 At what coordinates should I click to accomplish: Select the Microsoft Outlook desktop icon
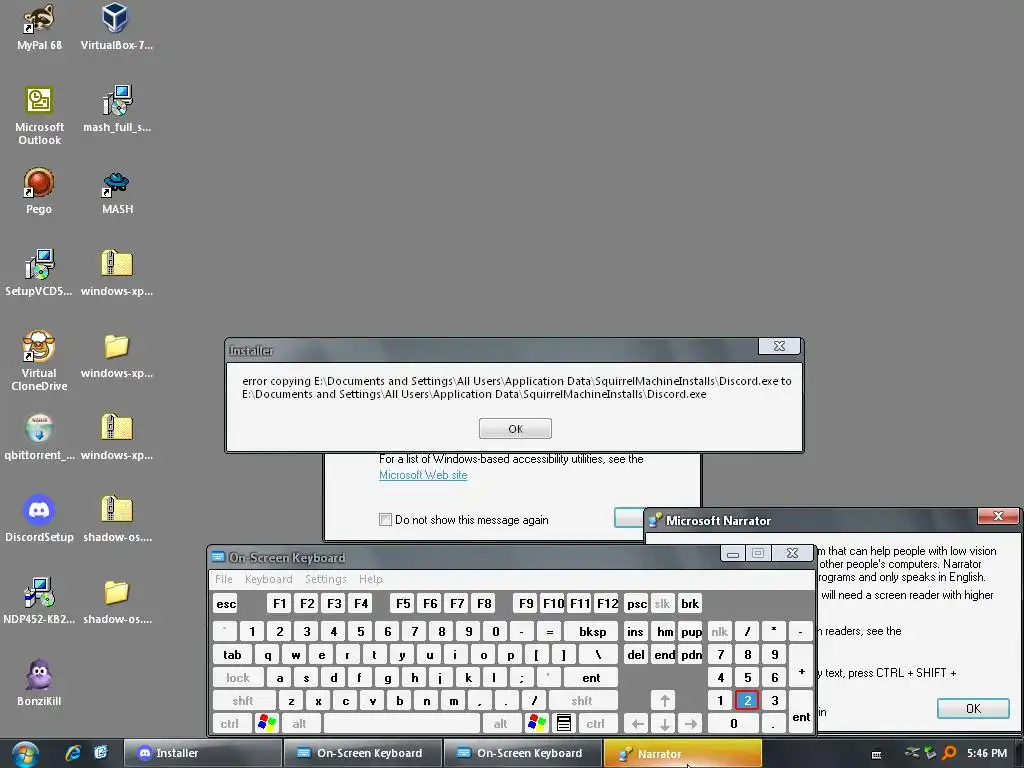pyautogui.click(x=39, y=115)
